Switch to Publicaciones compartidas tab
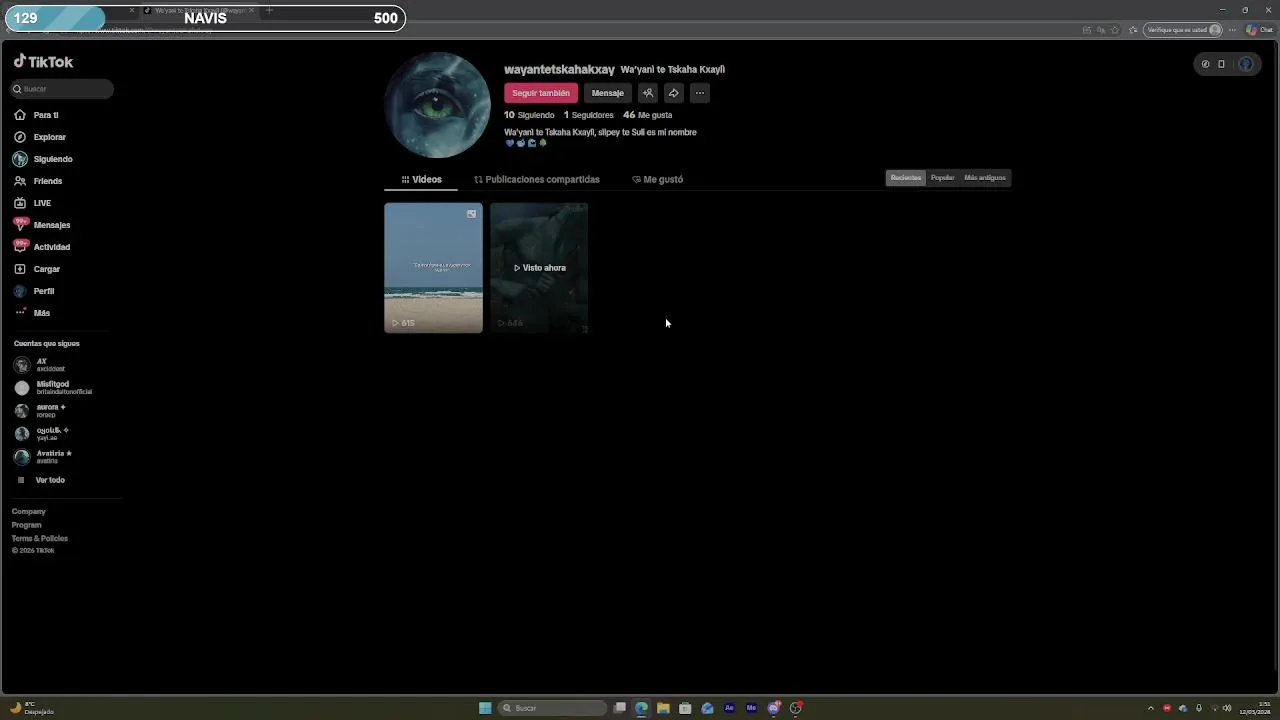Viewport: 1280px width, 720px height. pos(537,180)
